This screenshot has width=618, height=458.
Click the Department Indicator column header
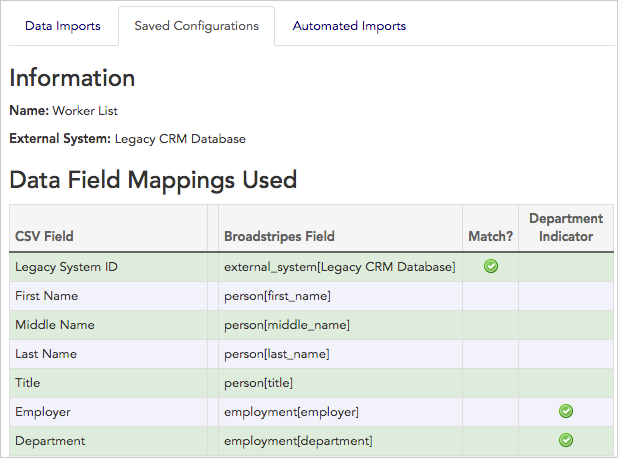tap(566, 228)
